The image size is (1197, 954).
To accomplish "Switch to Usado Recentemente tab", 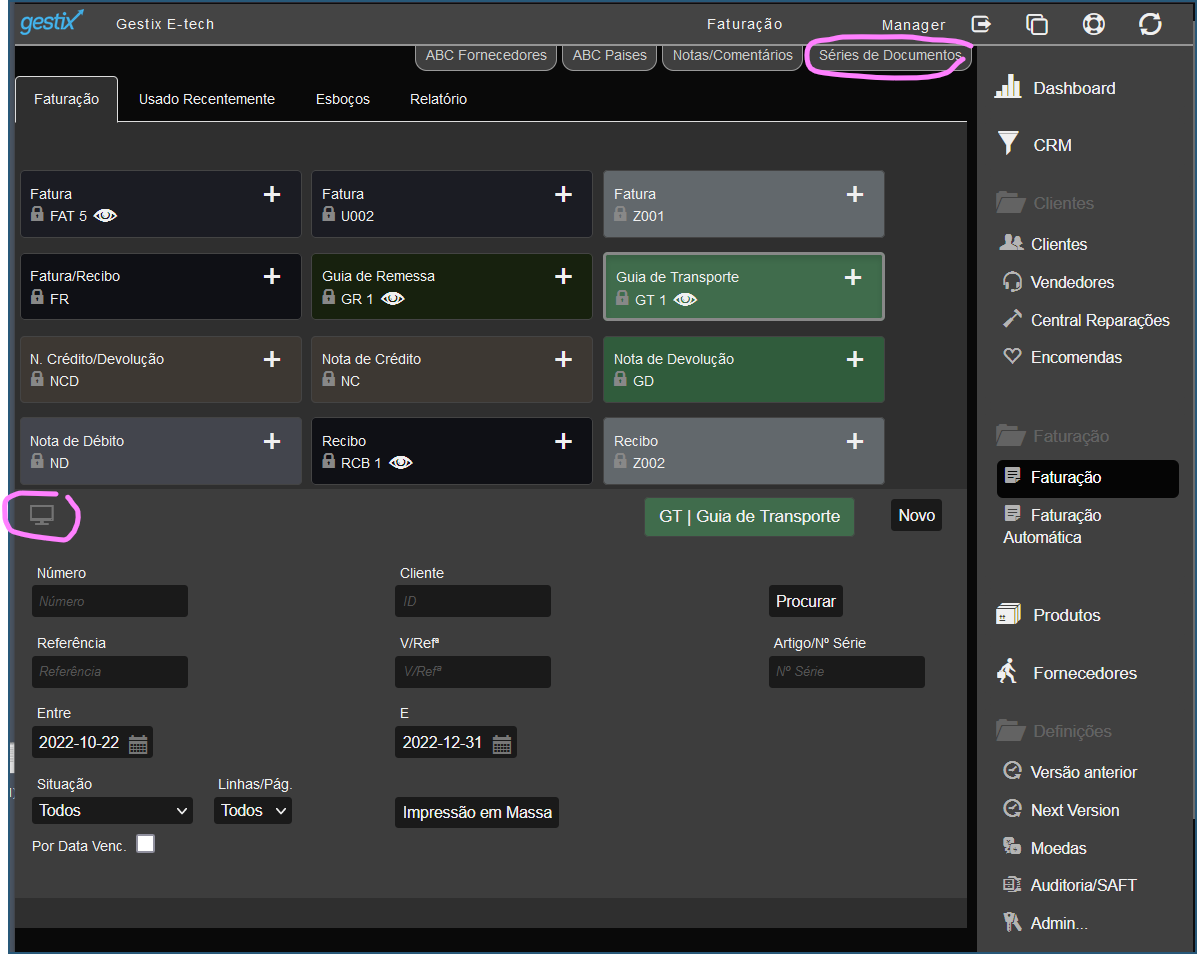I will pyautogui.click(x=207, y=99).
